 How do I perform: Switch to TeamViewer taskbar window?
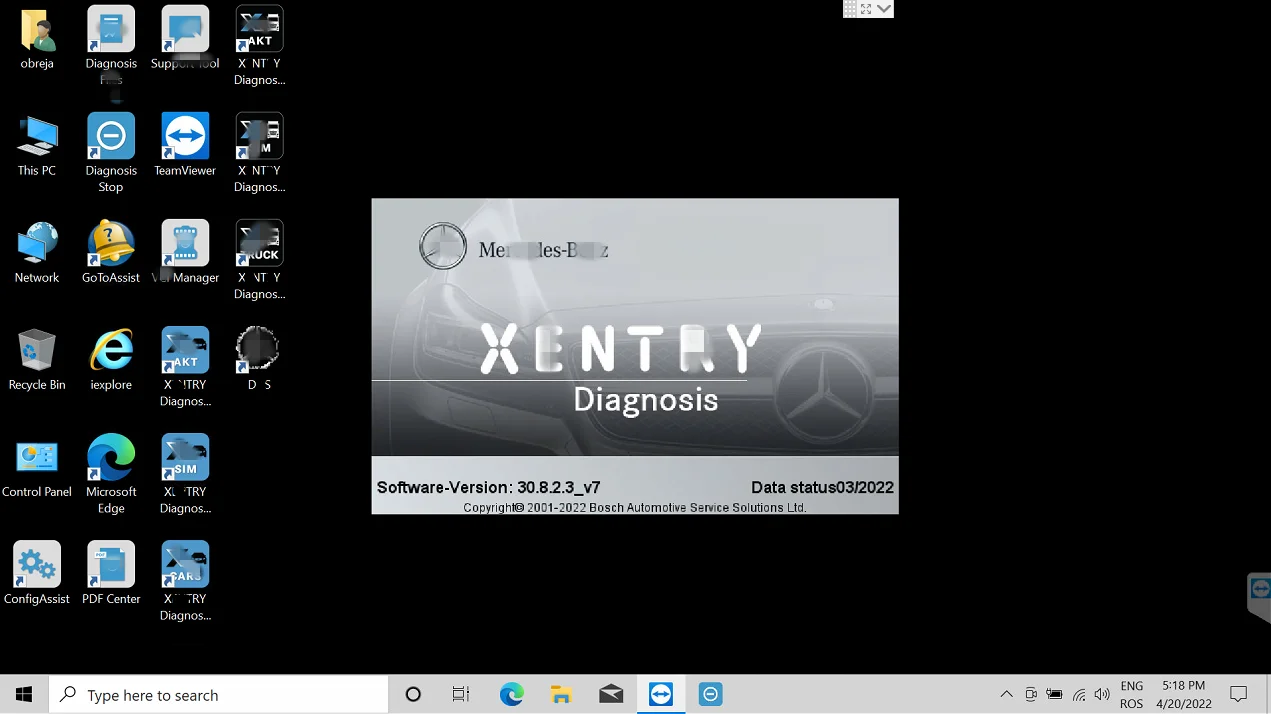pos(661,694)
